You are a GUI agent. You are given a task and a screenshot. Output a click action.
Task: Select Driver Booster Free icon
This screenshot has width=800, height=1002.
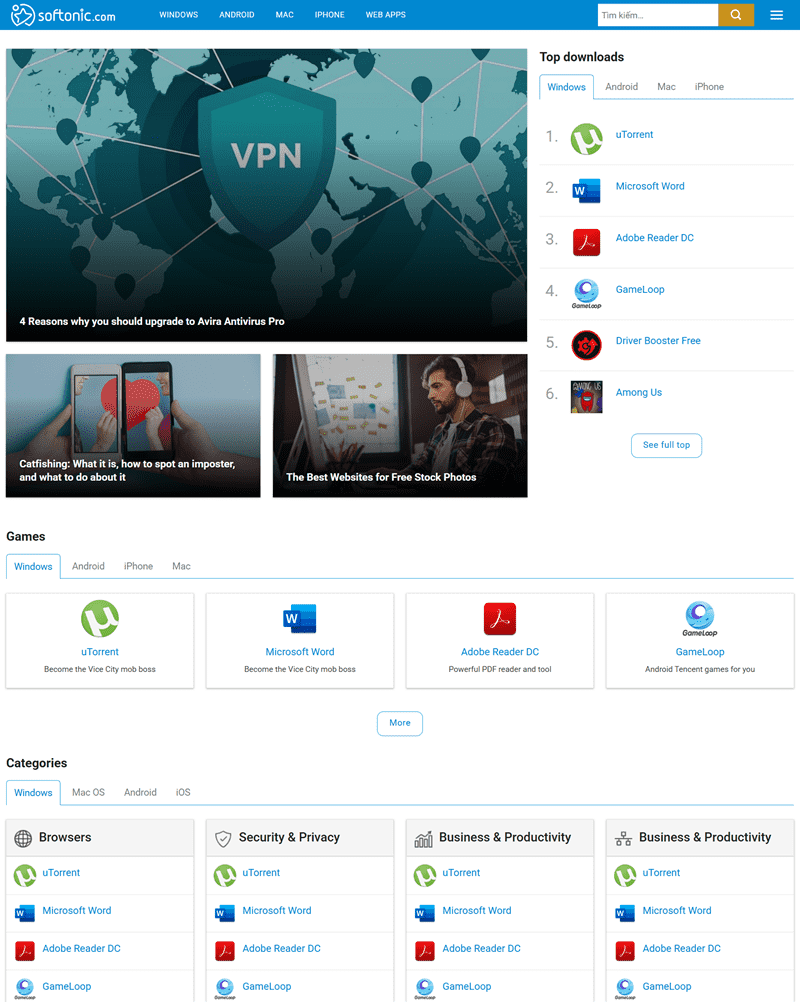tap(586, 345)
